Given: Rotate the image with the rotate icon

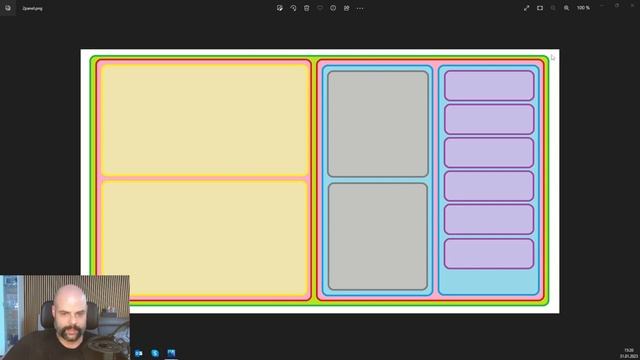Looking at the screenshot, I should click(293, 8).
